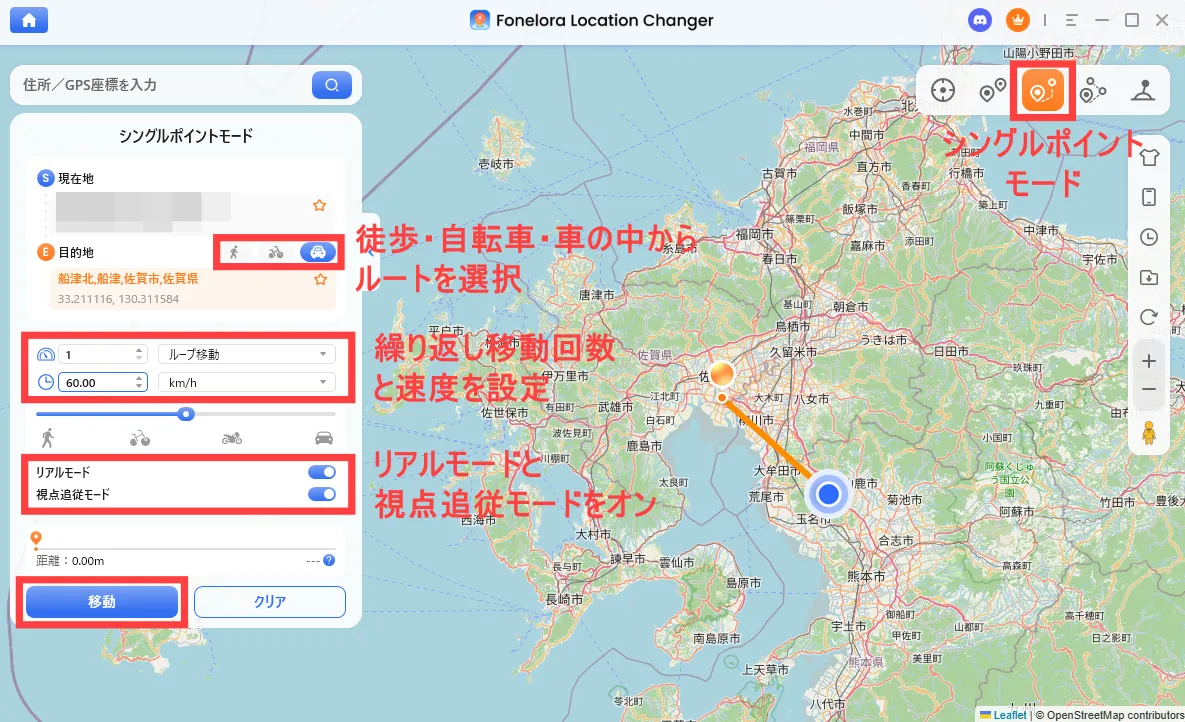1185x722 pixels.
Task: Open the ループ移動 dropdown
Action: pyautogui.click(x=246, y=355)
